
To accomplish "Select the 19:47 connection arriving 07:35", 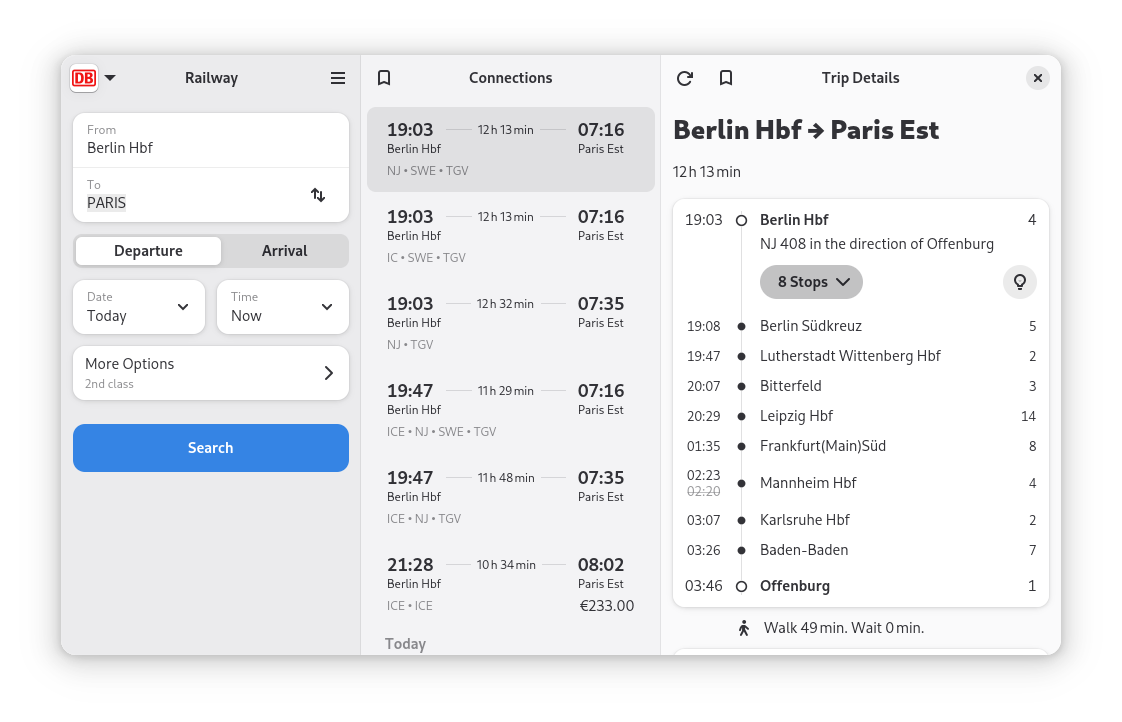I will pyautogui.click(x=510, y=497).
